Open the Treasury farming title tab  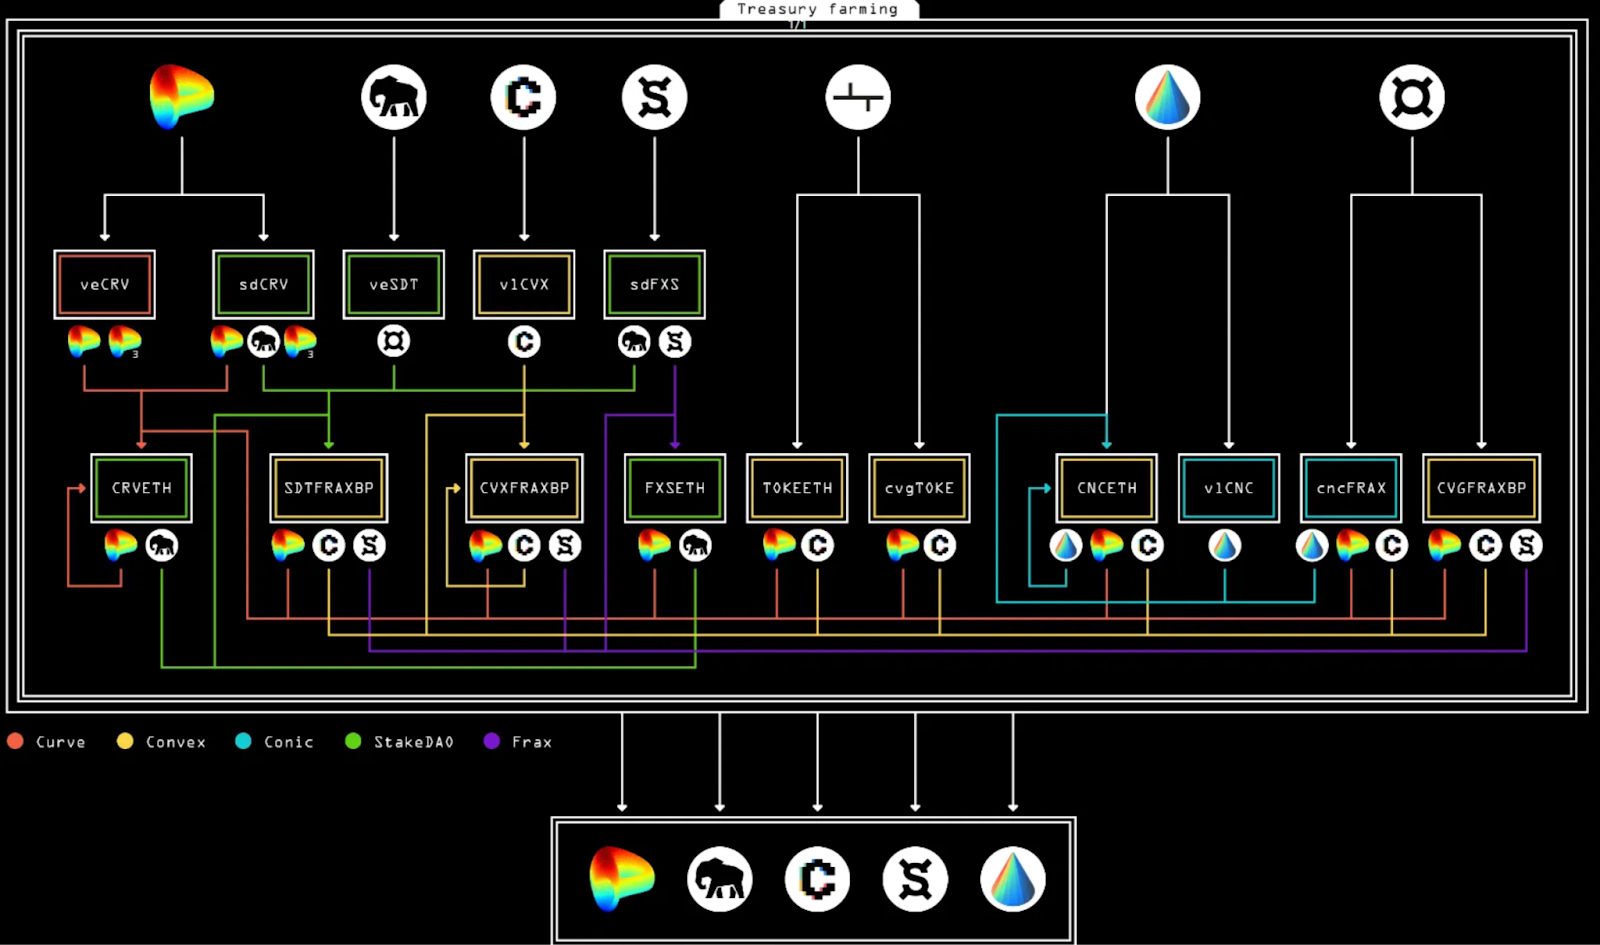[818, 9]
